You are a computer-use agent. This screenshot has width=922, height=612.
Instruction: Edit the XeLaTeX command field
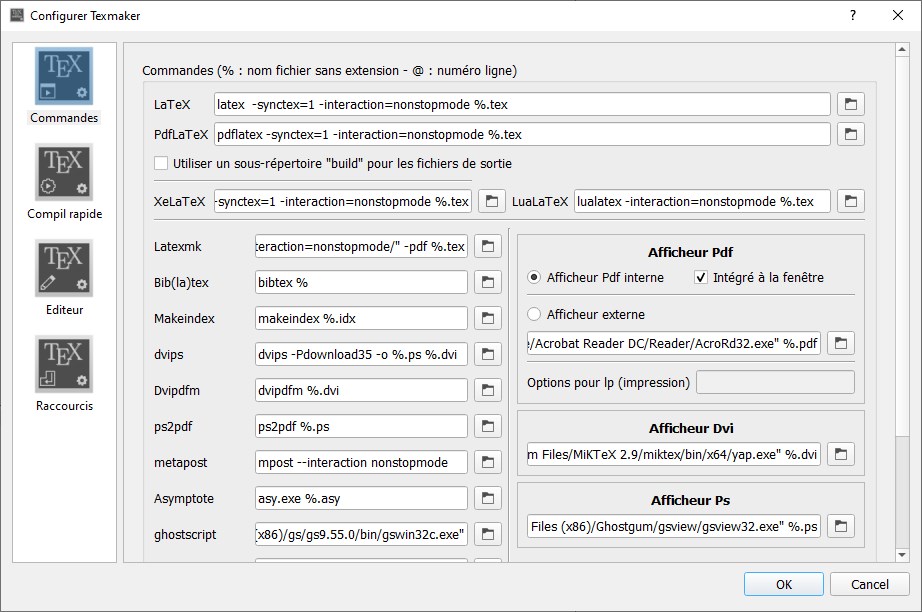pos(343,201)
